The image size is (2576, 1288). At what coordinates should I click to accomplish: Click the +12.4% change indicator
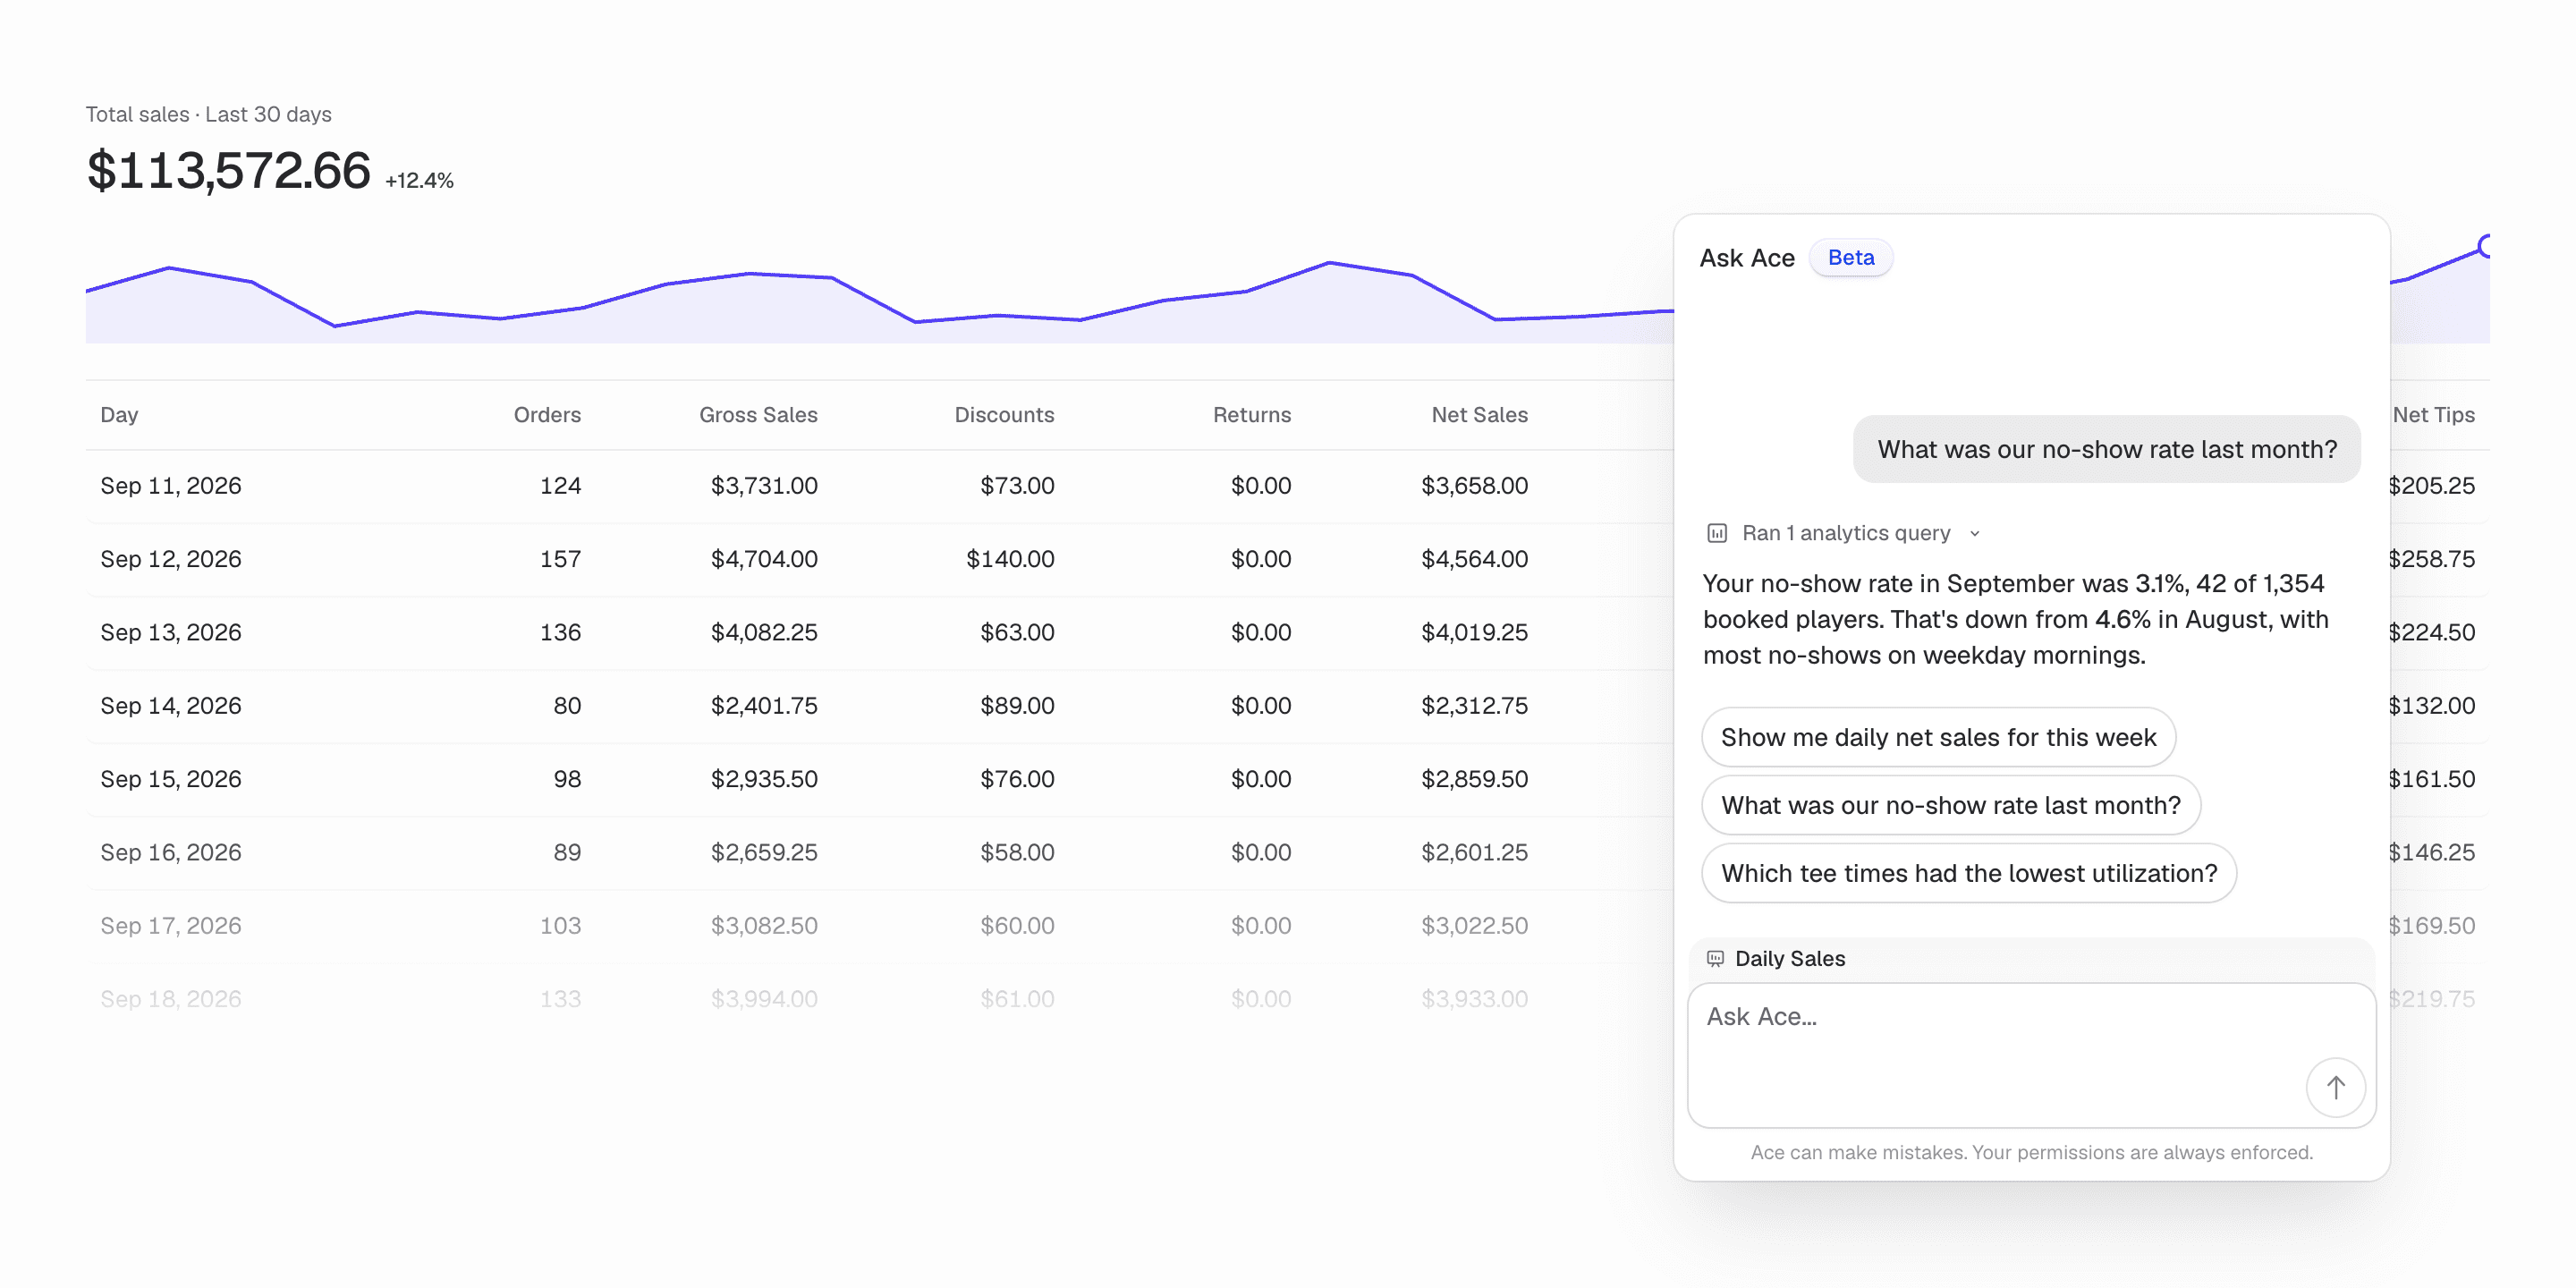pos(419,181)
